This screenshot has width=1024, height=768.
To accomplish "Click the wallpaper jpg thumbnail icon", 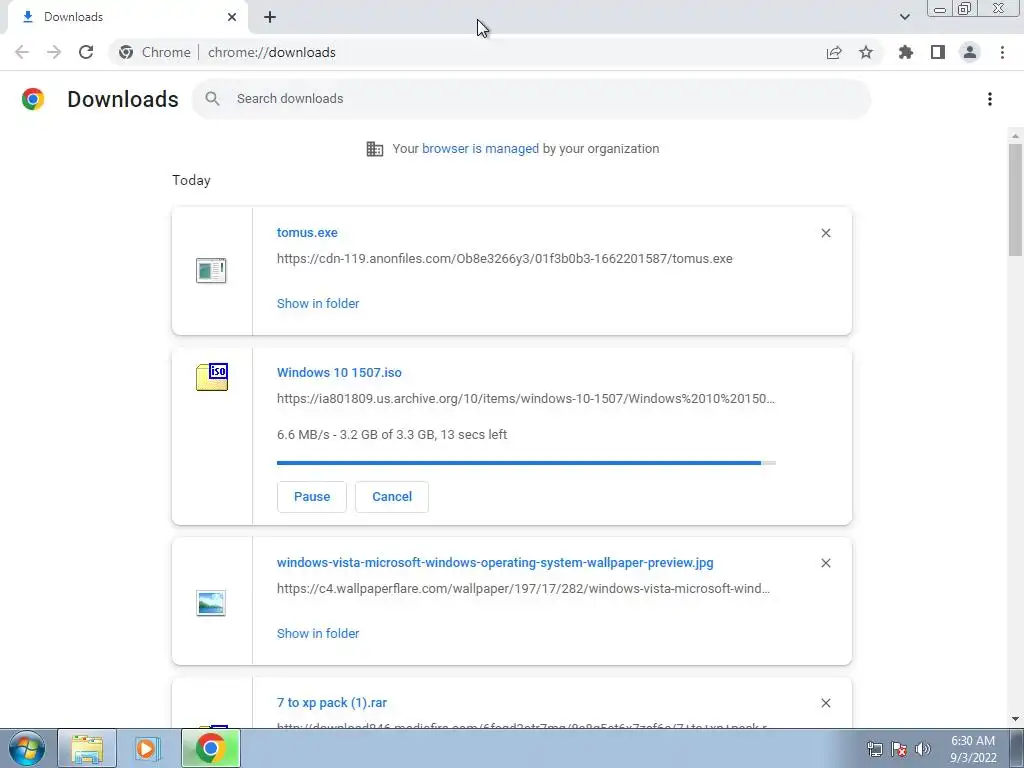I will click(211, 603).
